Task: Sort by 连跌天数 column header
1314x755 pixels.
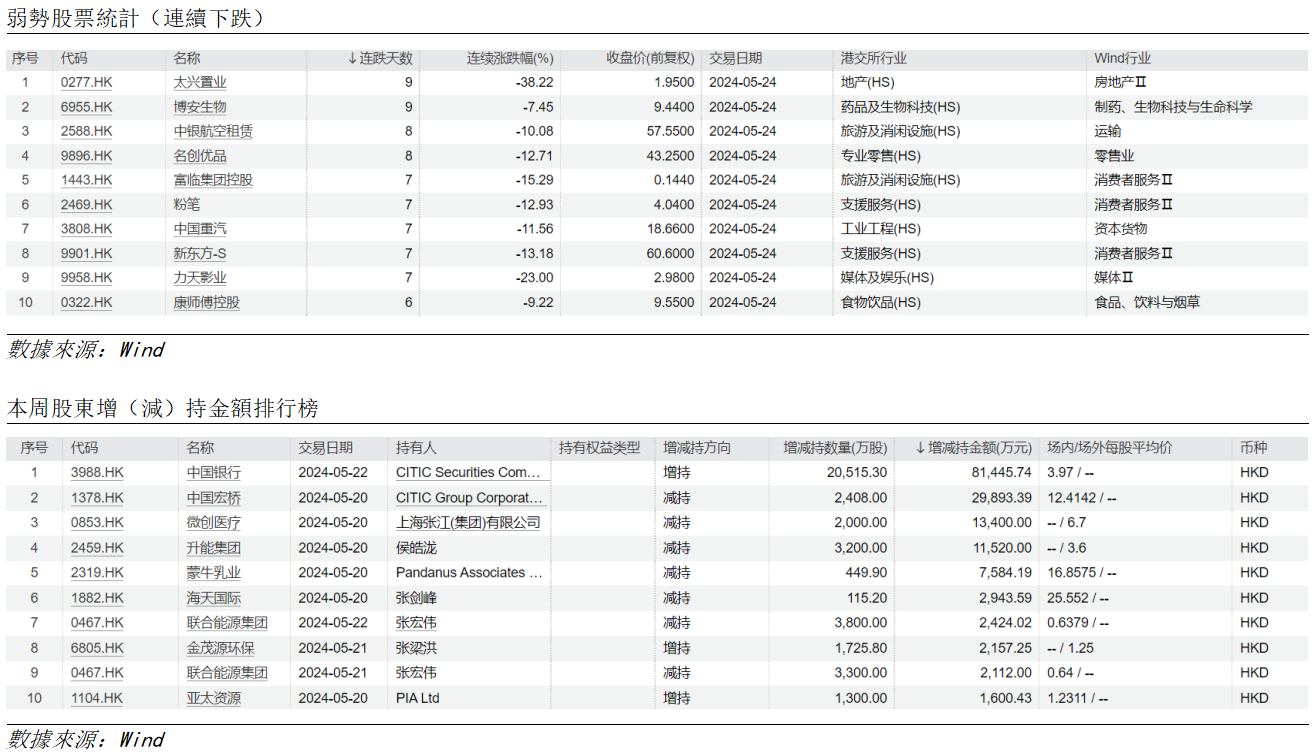Action: (380, 58)
